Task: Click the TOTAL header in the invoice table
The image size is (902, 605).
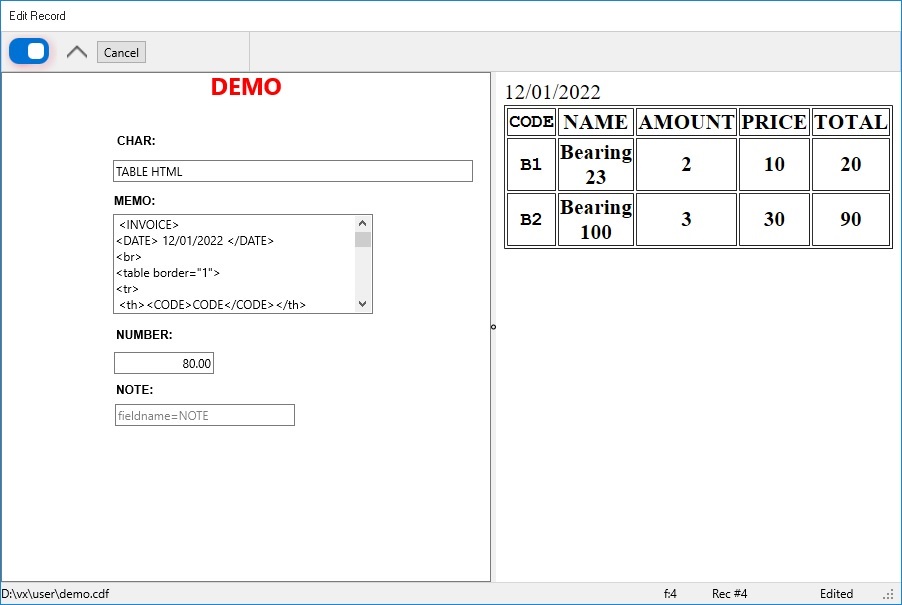Action: pos(851,121)
